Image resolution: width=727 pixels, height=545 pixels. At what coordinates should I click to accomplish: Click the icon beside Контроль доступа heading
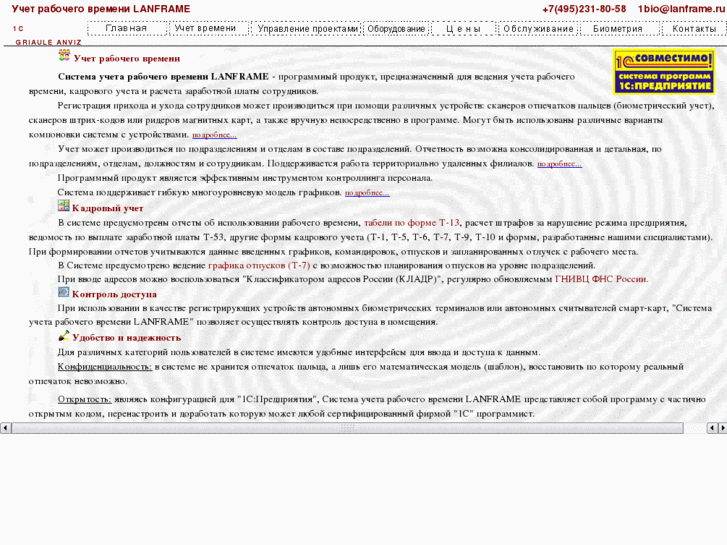[64, 292]
